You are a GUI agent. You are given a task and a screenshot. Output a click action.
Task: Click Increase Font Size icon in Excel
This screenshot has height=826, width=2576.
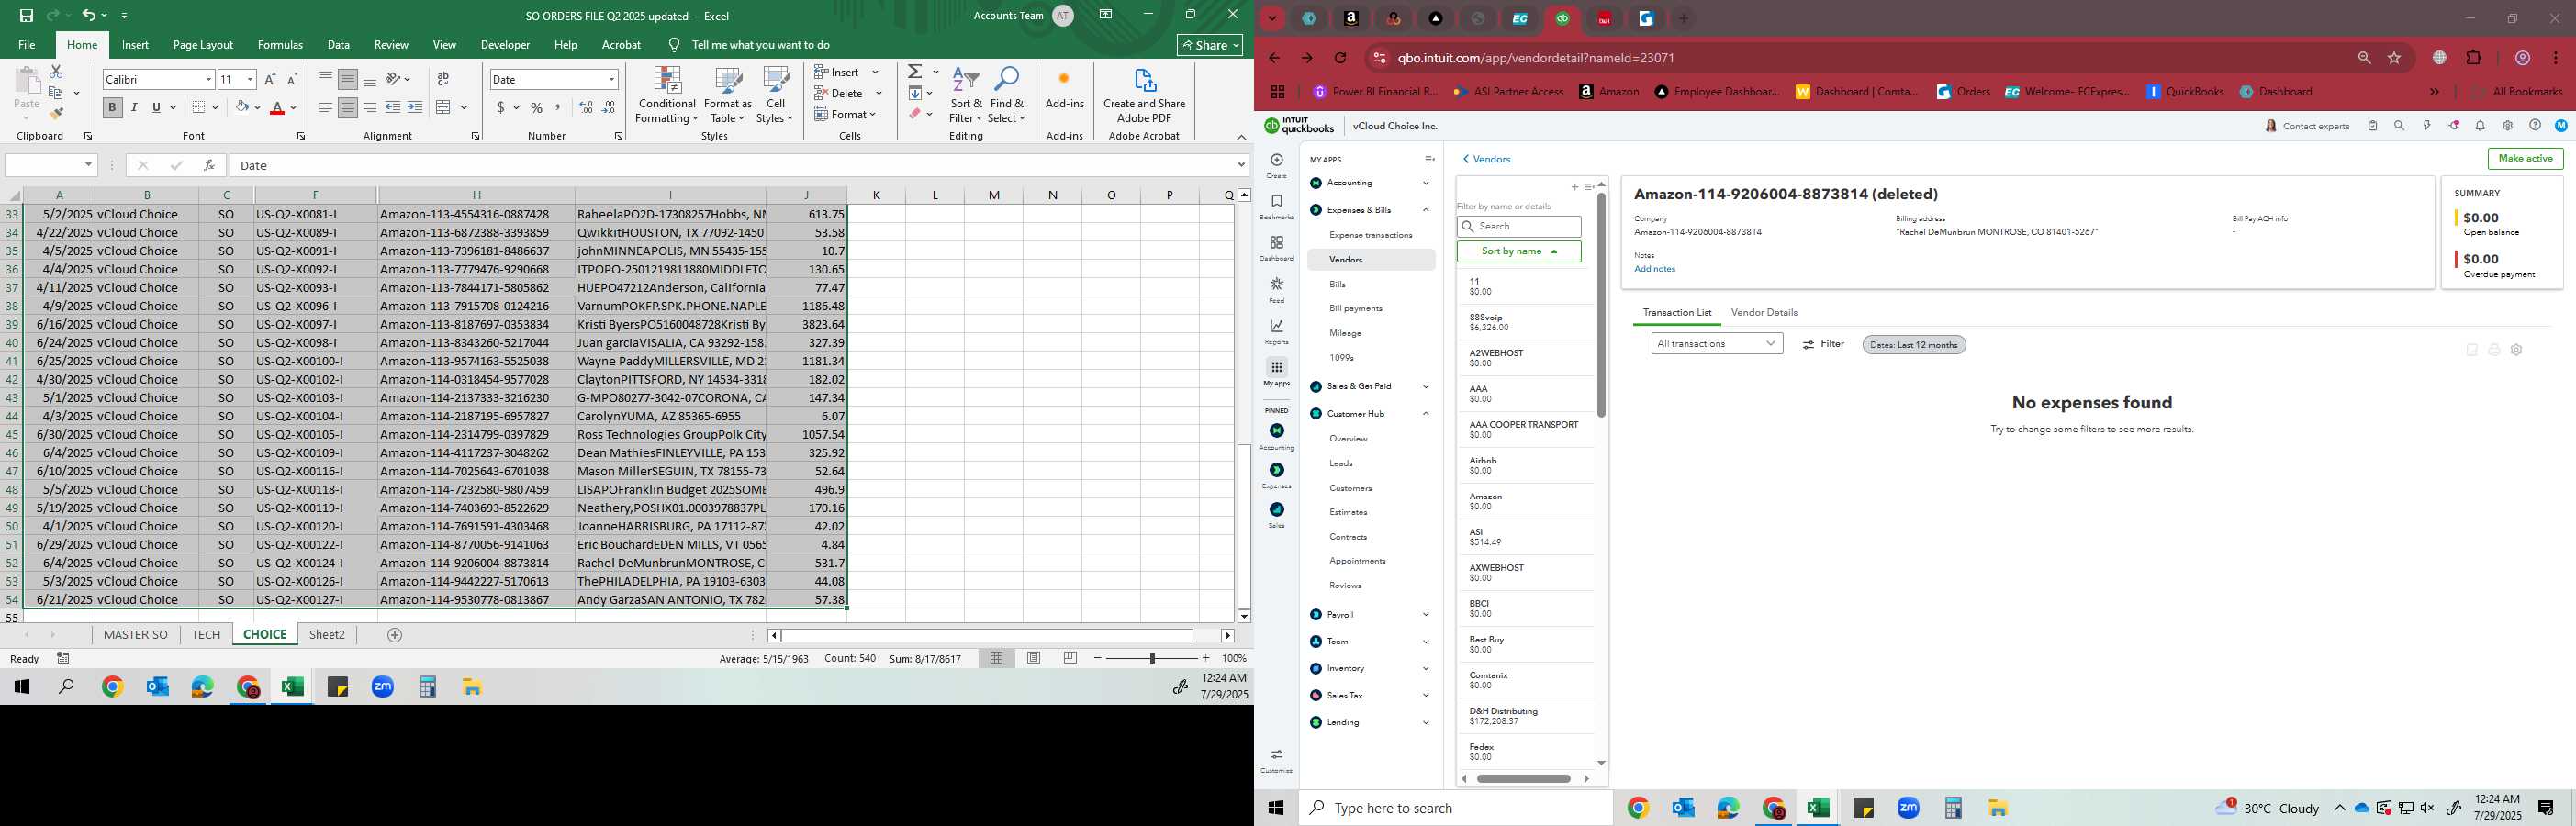coord(270,79)
